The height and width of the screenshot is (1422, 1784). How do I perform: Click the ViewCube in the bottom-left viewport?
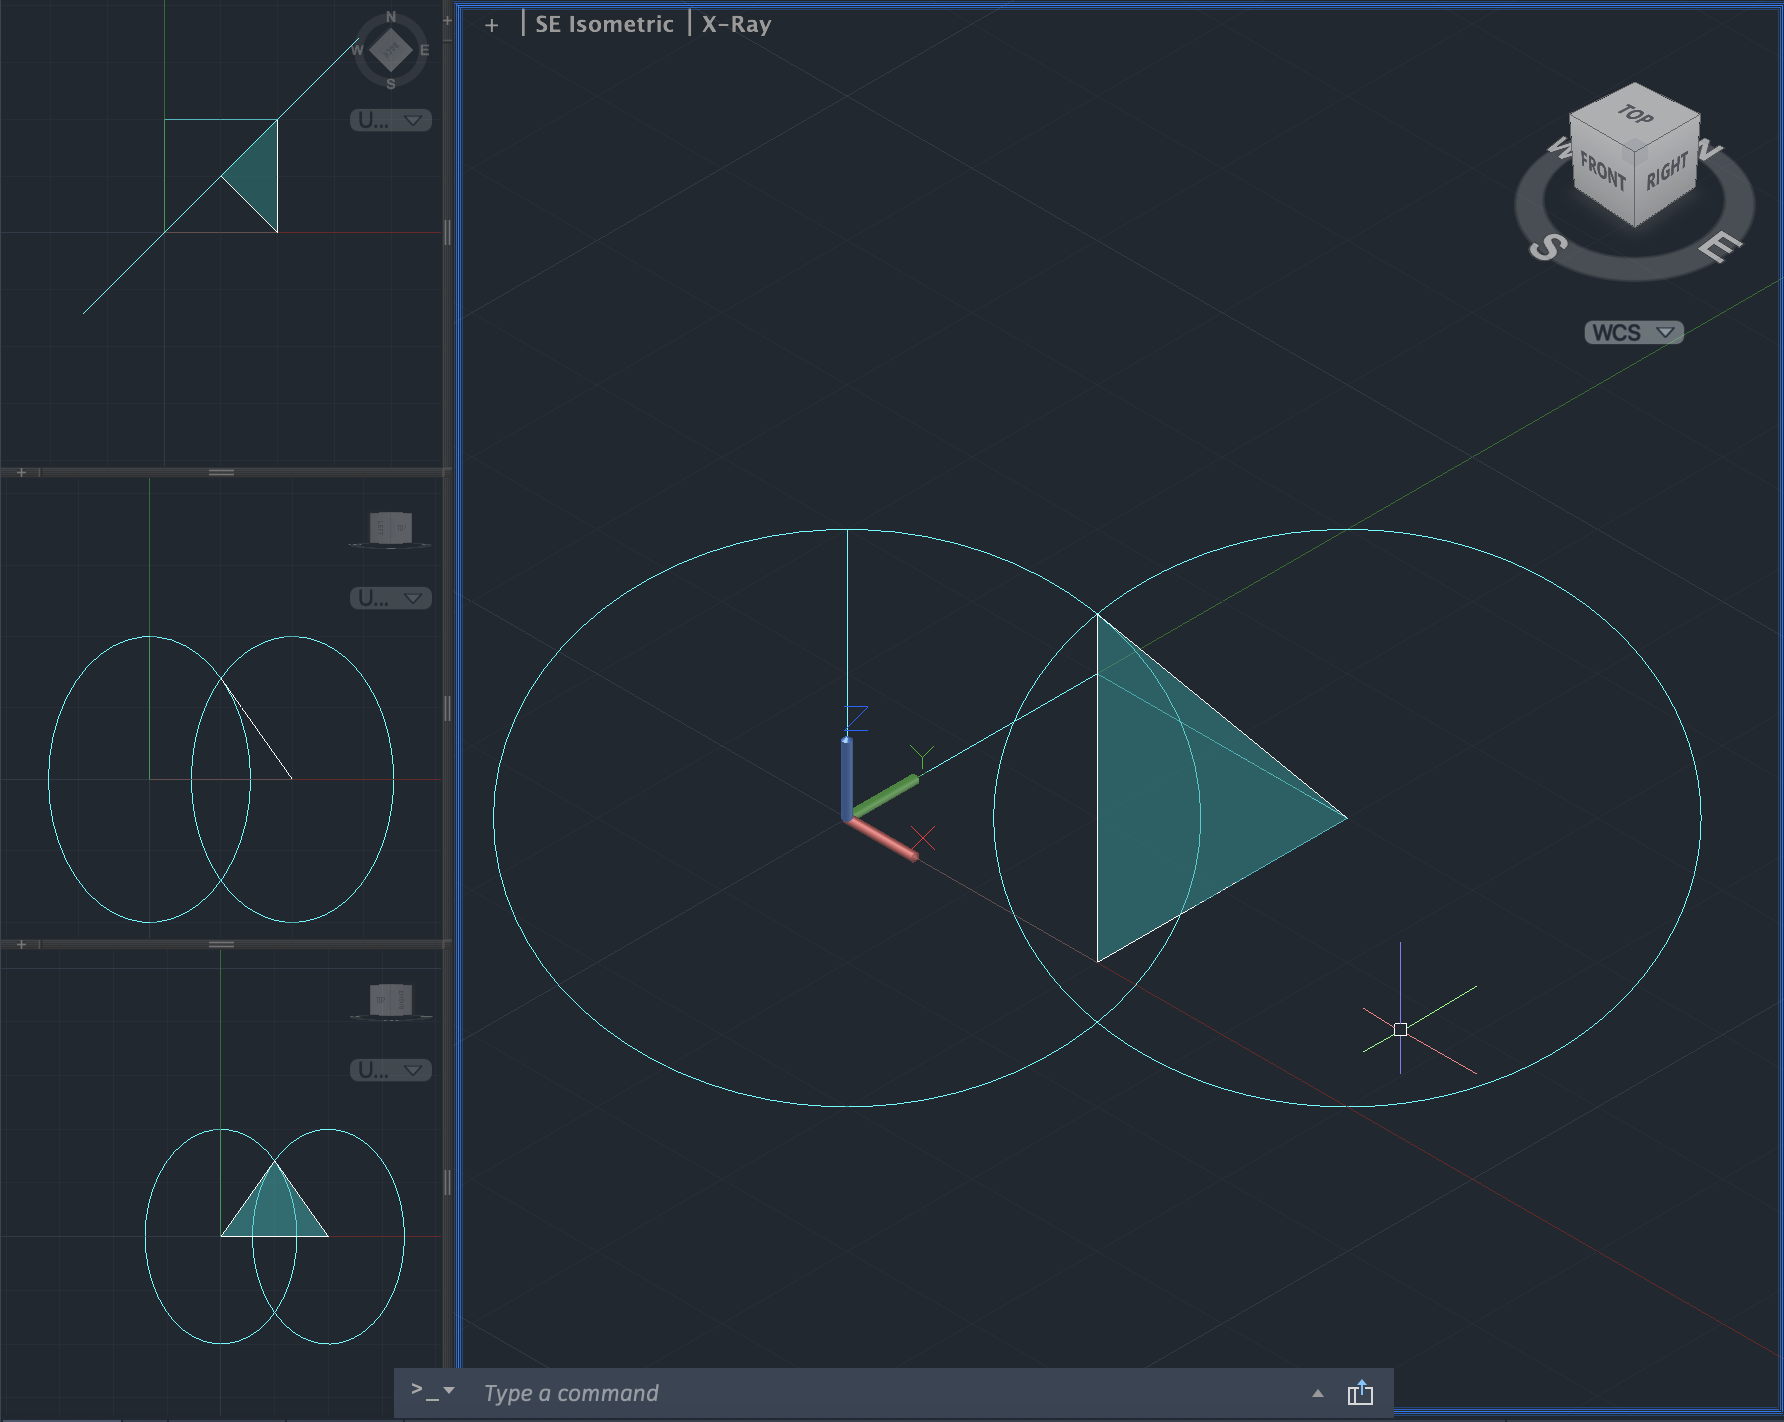[x=391, y=999]
